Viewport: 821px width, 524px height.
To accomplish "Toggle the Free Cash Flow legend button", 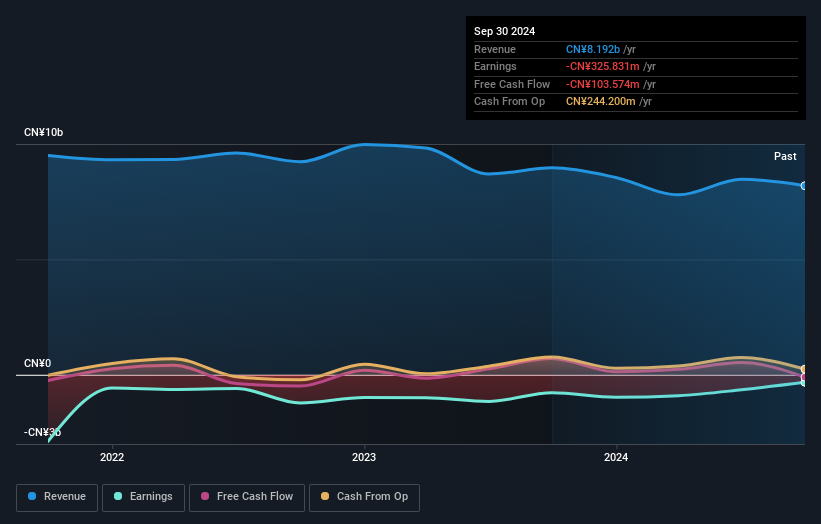I will point(247,497).
